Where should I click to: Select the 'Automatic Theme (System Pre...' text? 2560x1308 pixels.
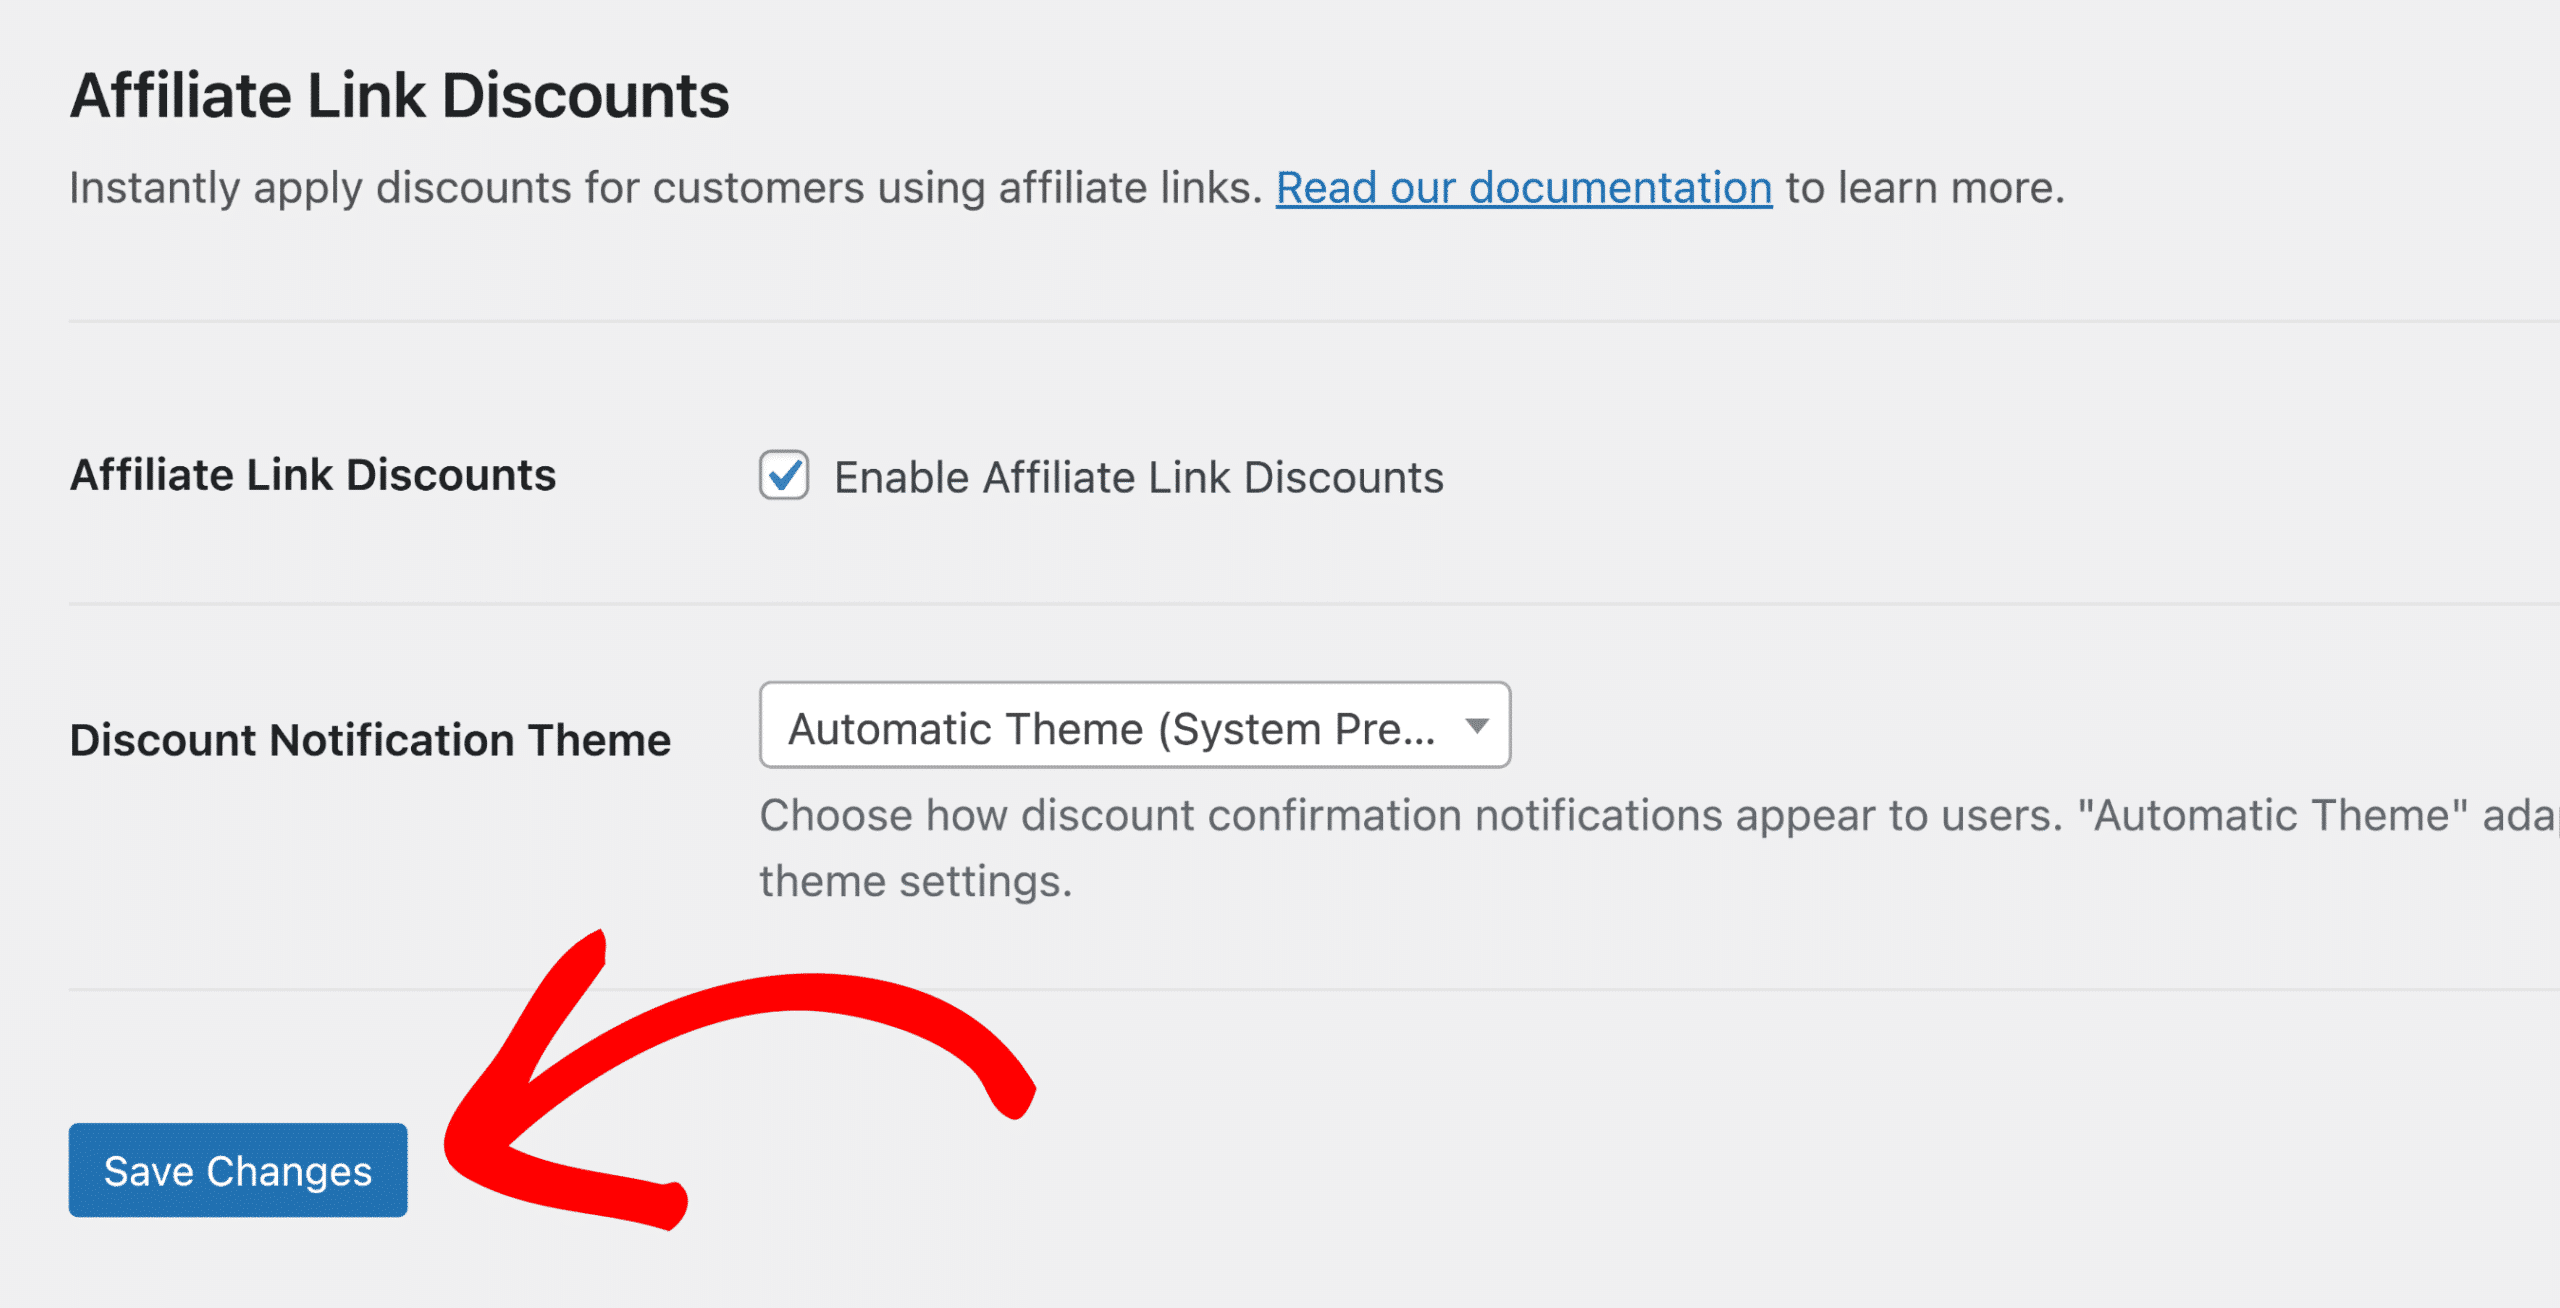[x=1112, y=729]
